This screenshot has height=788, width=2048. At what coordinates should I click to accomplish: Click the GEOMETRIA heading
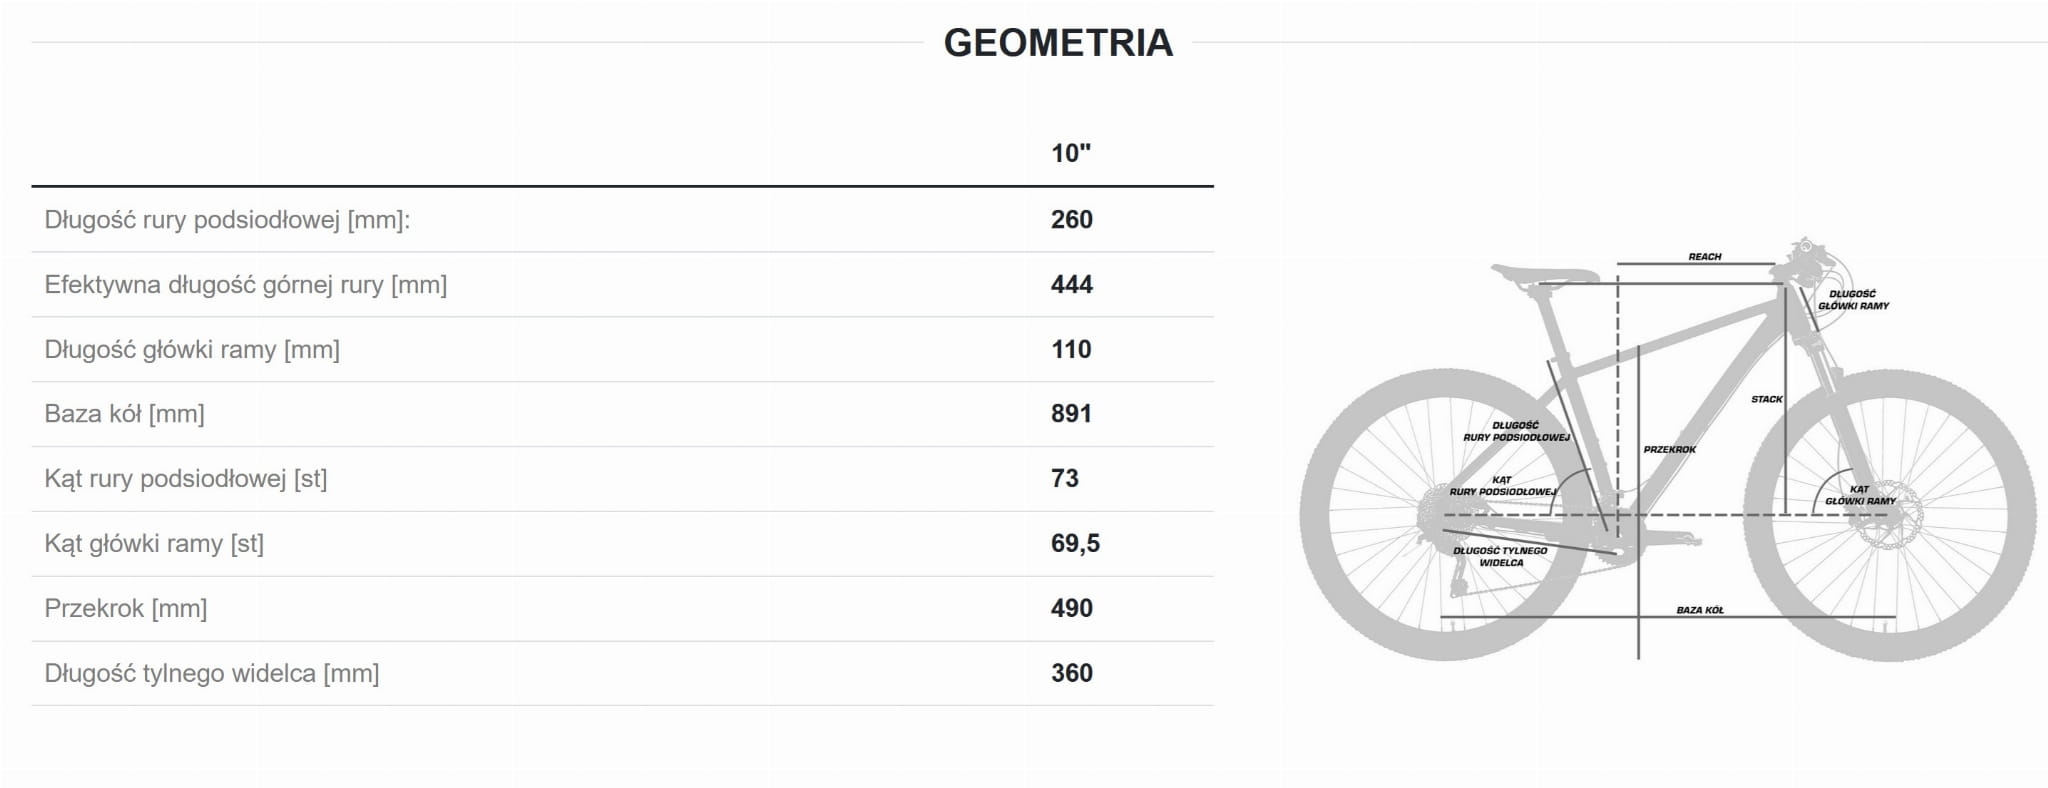[1058, 43]
